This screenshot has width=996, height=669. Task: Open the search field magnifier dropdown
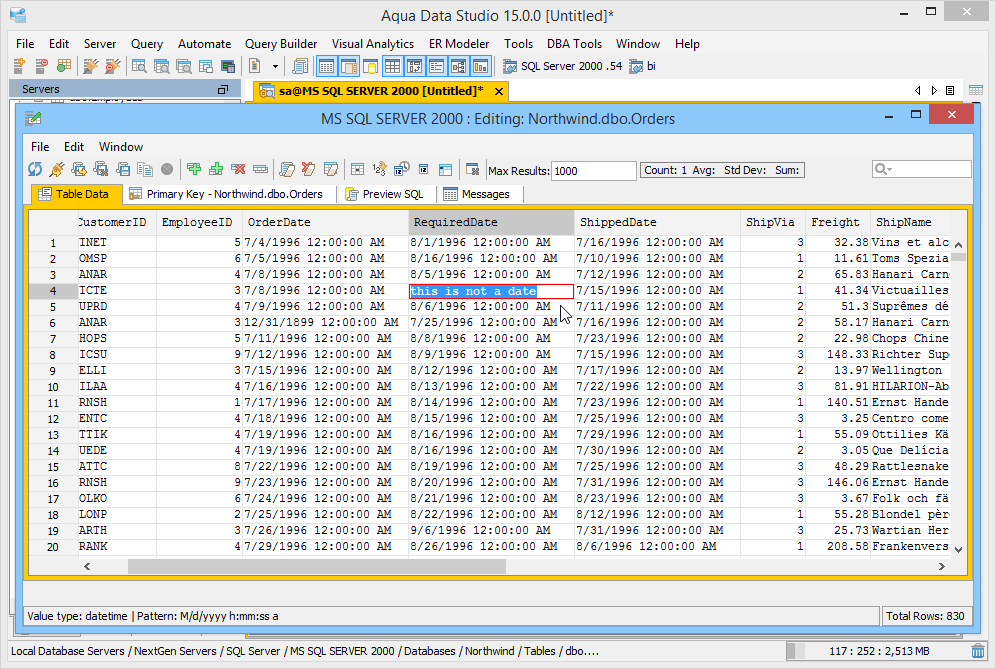coord(884,169)
